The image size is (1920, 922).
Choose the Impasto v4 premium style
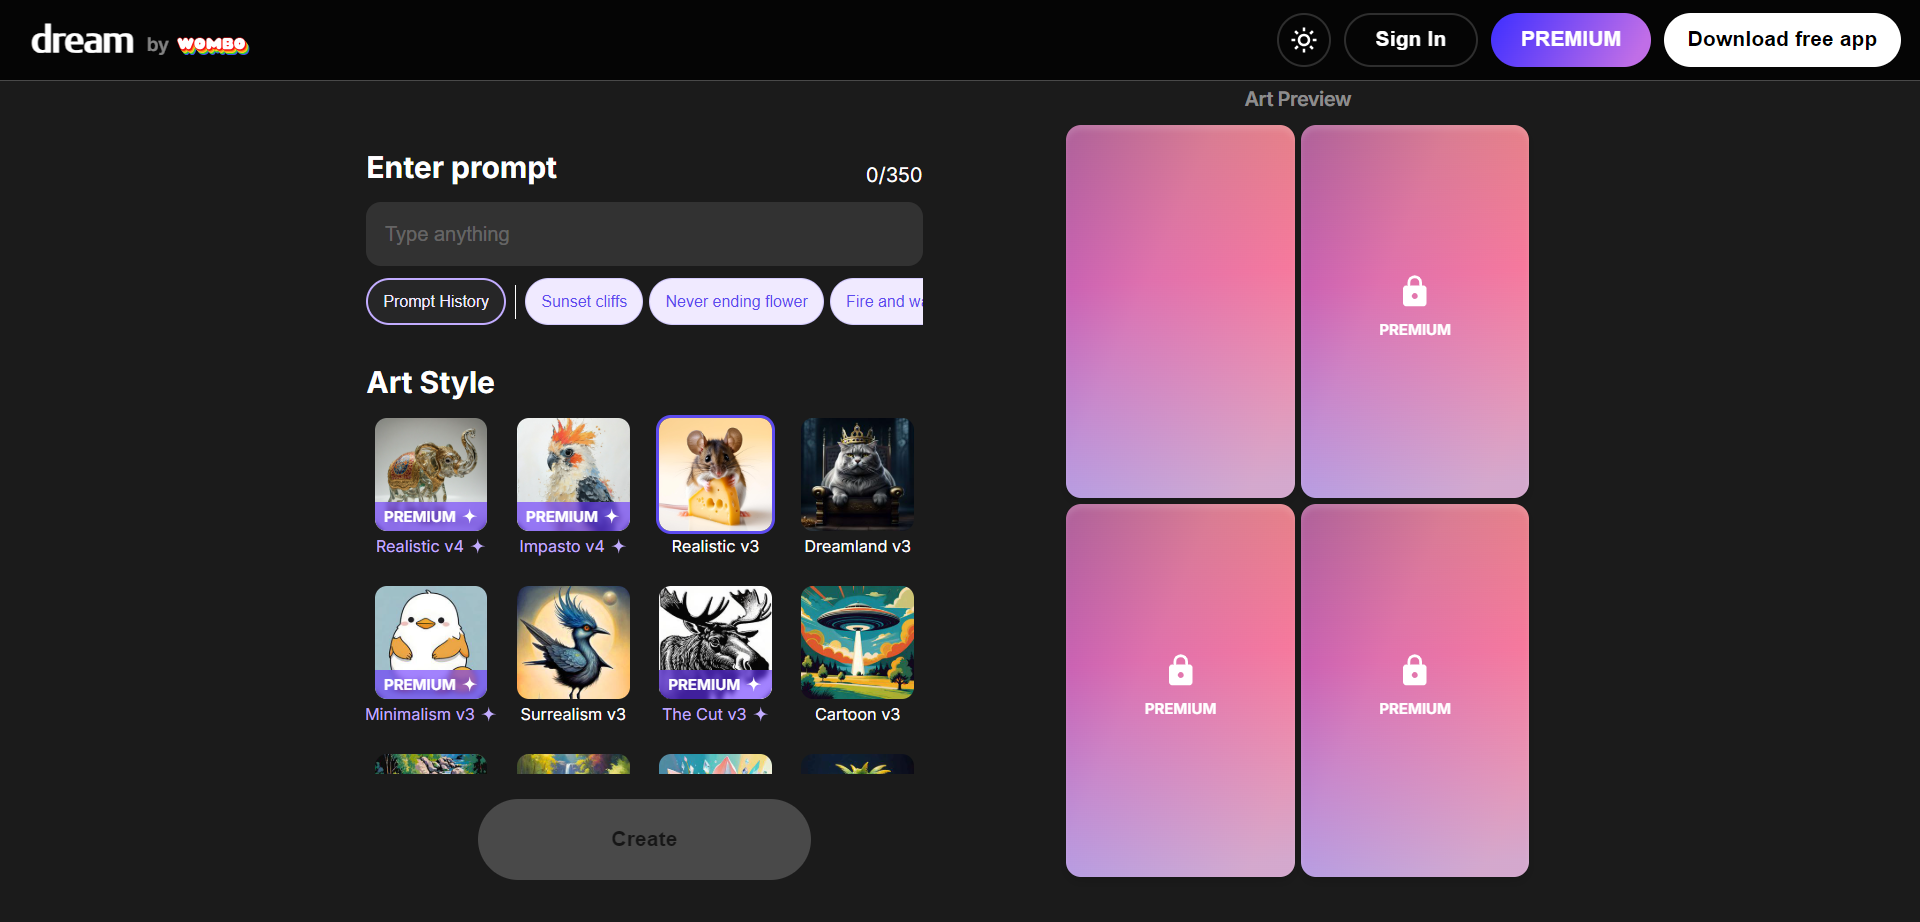click(x=572, y=474)
